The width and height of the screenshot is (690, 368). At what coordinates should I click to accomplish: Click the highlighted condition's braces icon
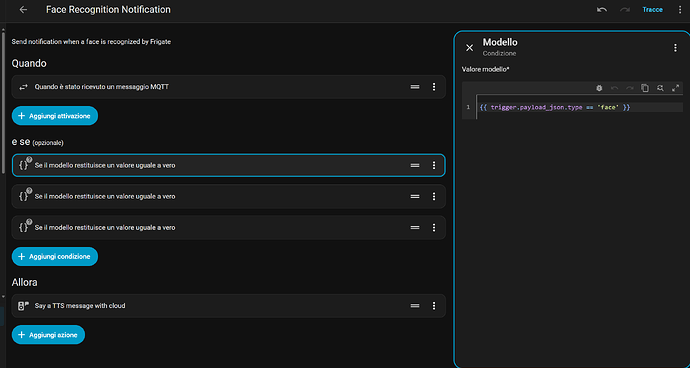click(x=24, y=164)
